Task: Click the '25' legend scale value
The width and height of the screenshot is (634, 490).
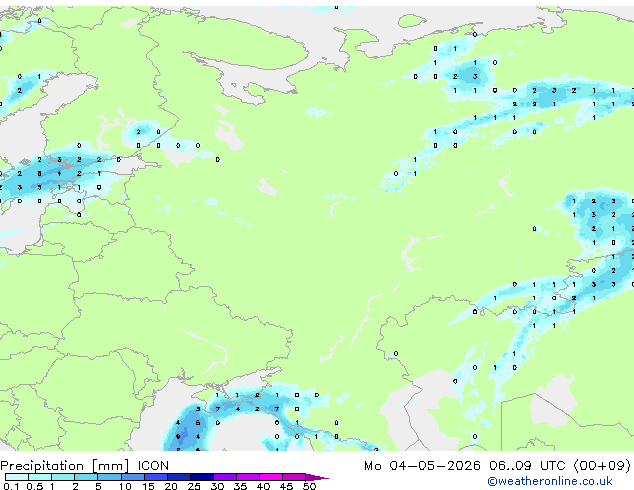Action: coord(194,486)
